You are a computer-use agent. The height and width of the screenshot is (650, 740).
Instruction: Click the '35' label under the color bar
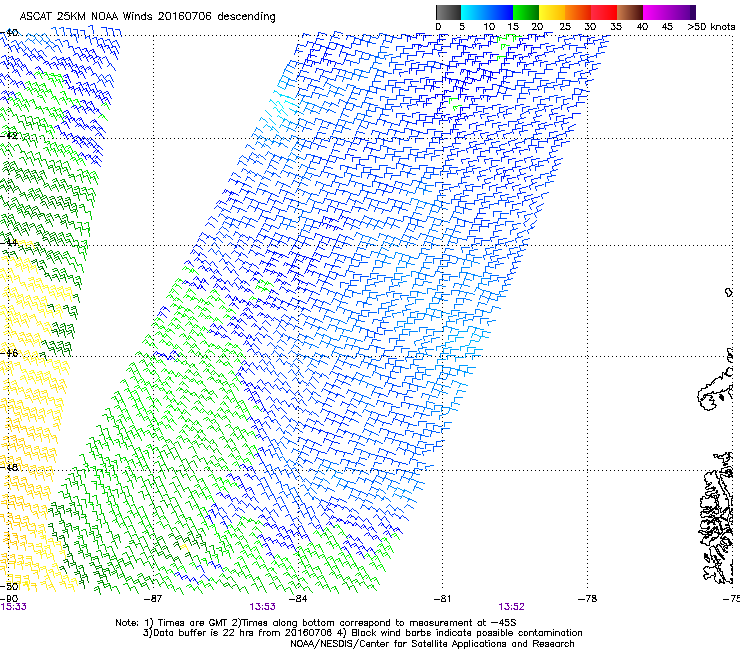click(616, 27)
